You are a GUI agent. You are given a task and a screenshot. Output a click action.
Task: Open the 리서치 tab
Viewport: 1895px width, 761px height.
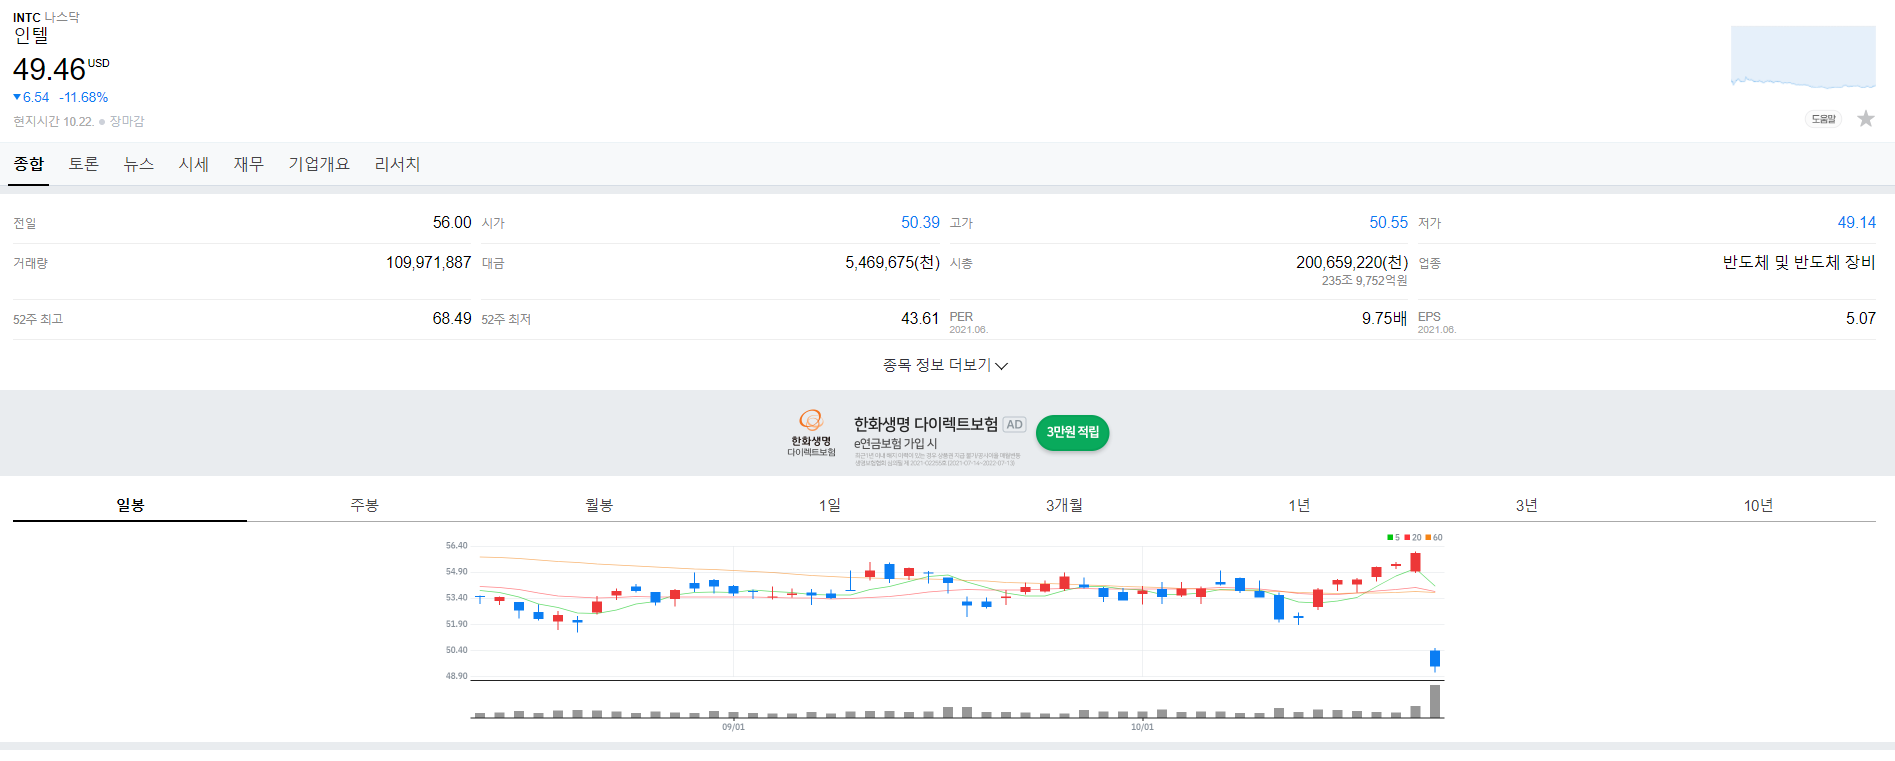(x=397, y=164)
